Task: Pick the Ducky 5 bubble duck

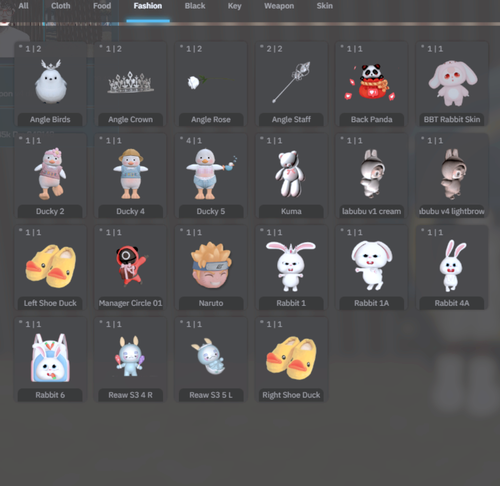Action: click(x=211, y=174)
